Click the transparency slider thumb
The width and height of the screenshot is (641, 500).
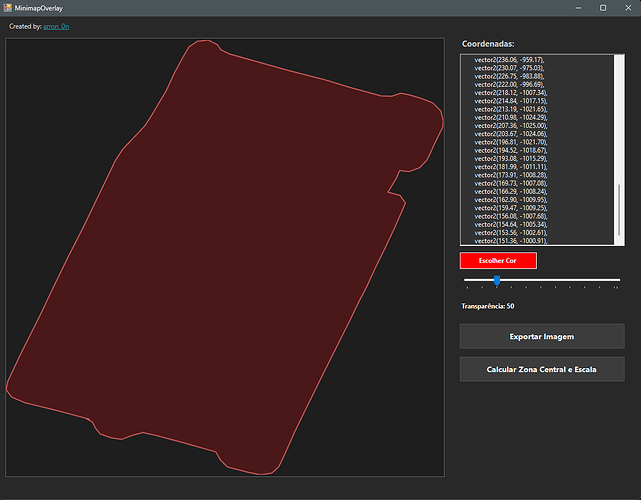click(x=497, y=280)
